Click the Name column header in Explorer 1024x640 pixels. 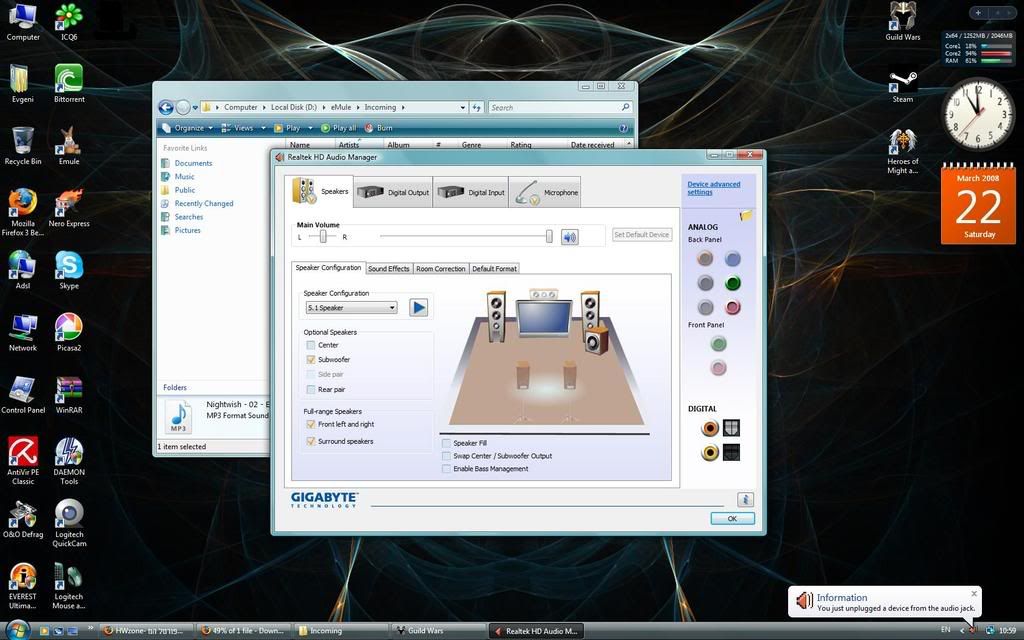300,144
